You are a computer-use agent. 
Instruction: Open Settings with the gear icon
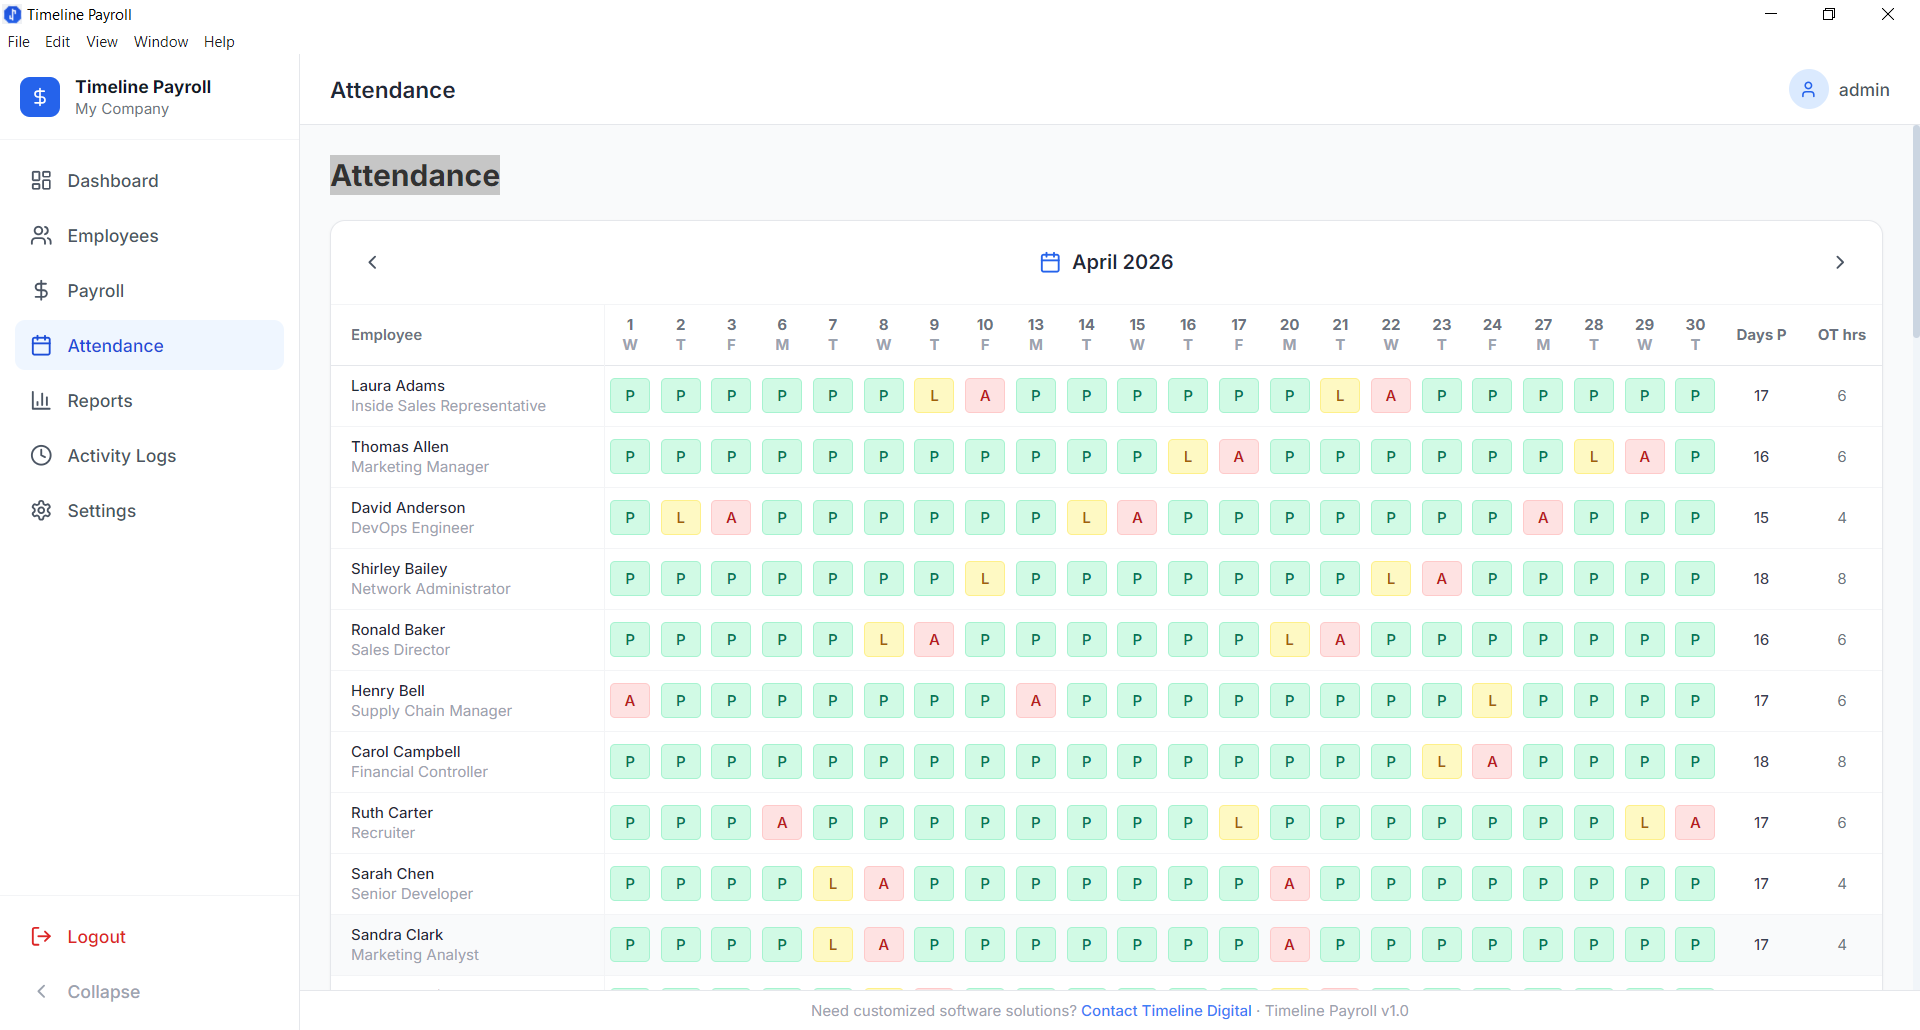click(x=41, y=510)
